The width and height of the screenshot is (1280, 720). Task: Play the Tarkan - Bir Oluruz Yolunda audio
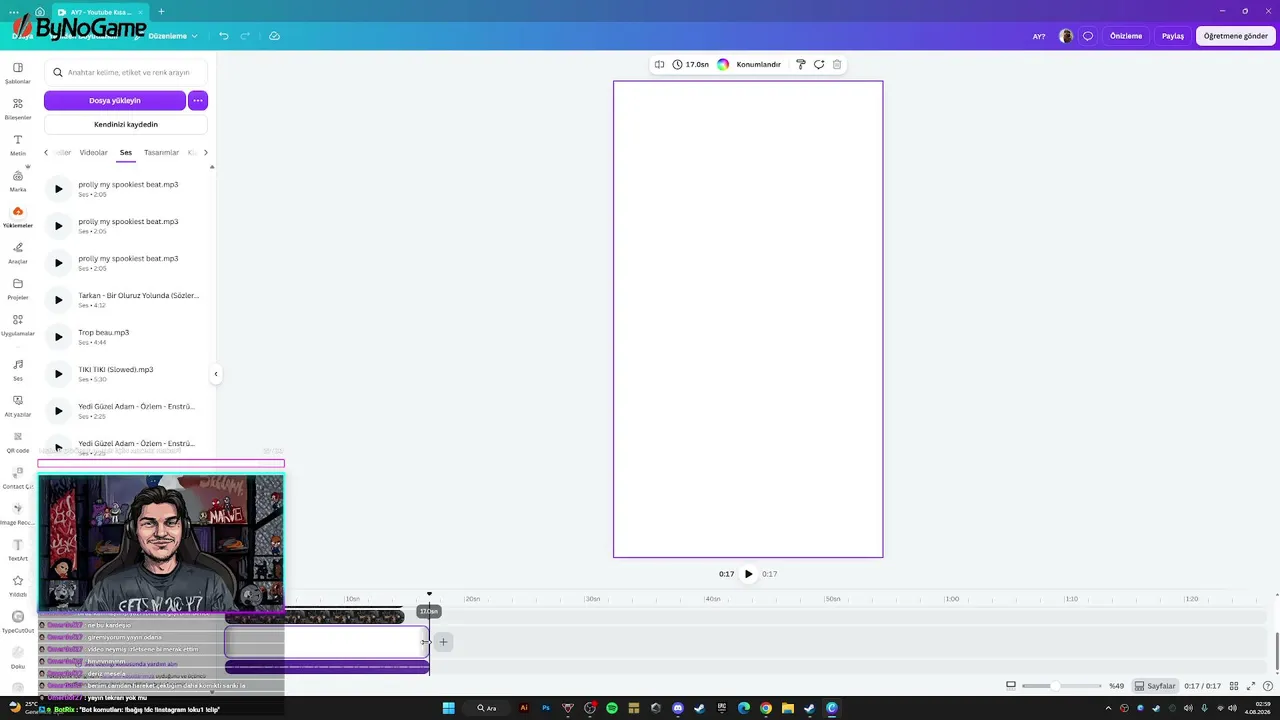click(58, 300)
